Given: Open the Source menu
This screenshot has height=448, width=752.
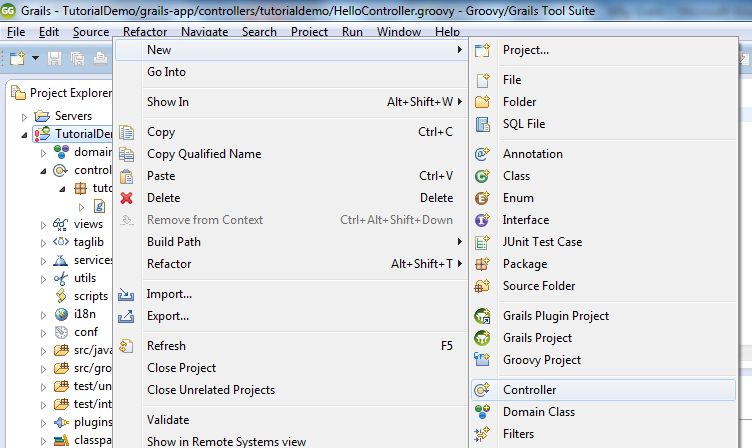Looking at the screenshot, I should pos(91,32).
